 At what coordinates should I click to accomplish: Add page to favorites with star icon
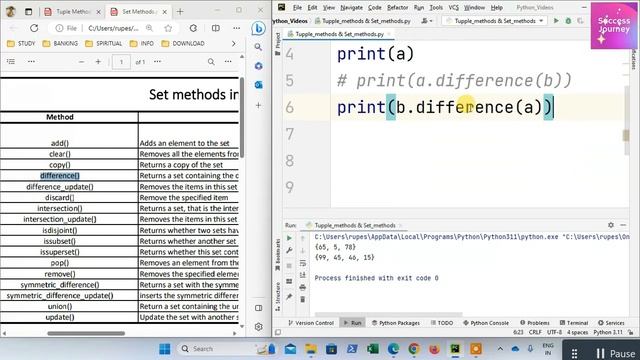(168, 28)
